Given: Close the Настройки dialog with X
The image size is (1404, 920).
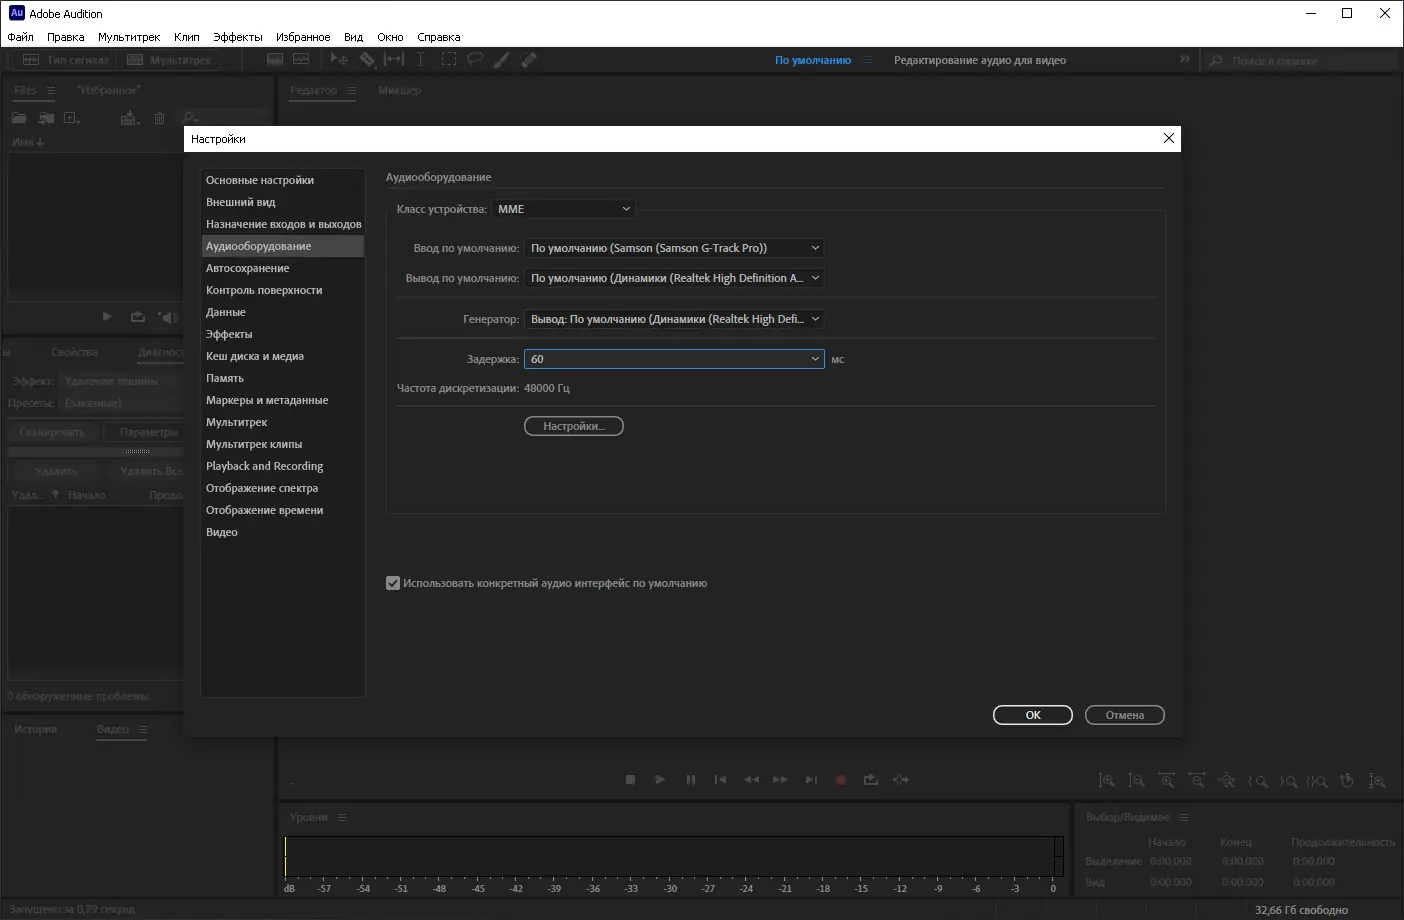Looking at the screenshot, I should 1168,138.
